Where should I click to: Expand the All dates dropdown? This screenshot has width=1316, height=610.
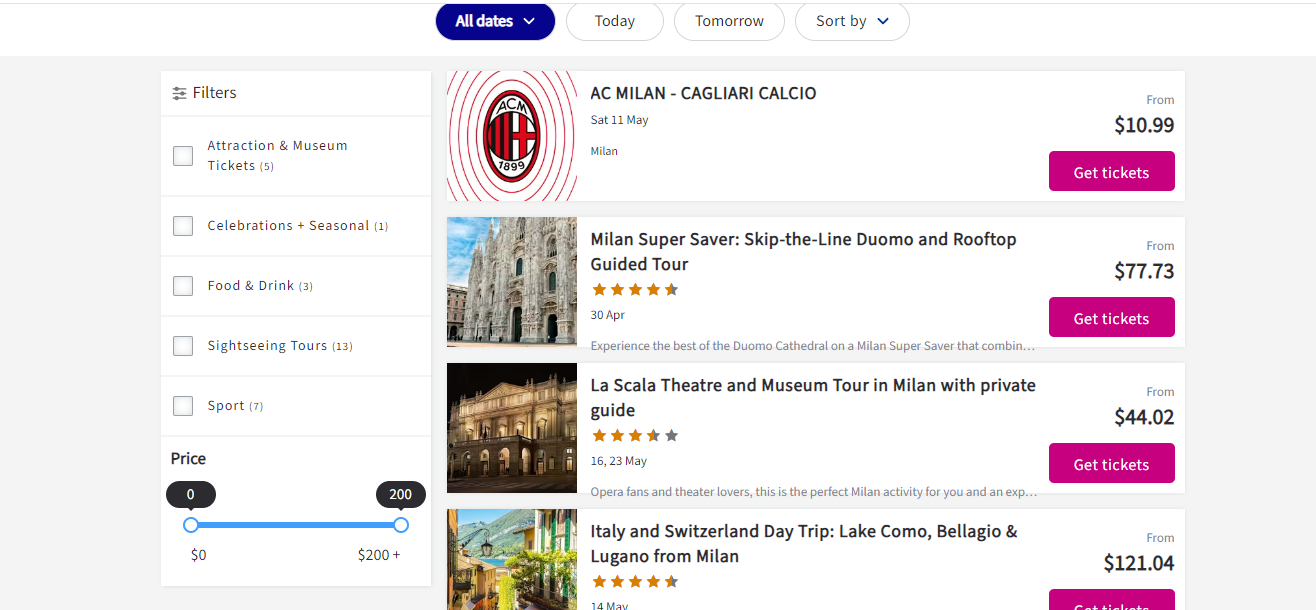(x=495, y=21)
